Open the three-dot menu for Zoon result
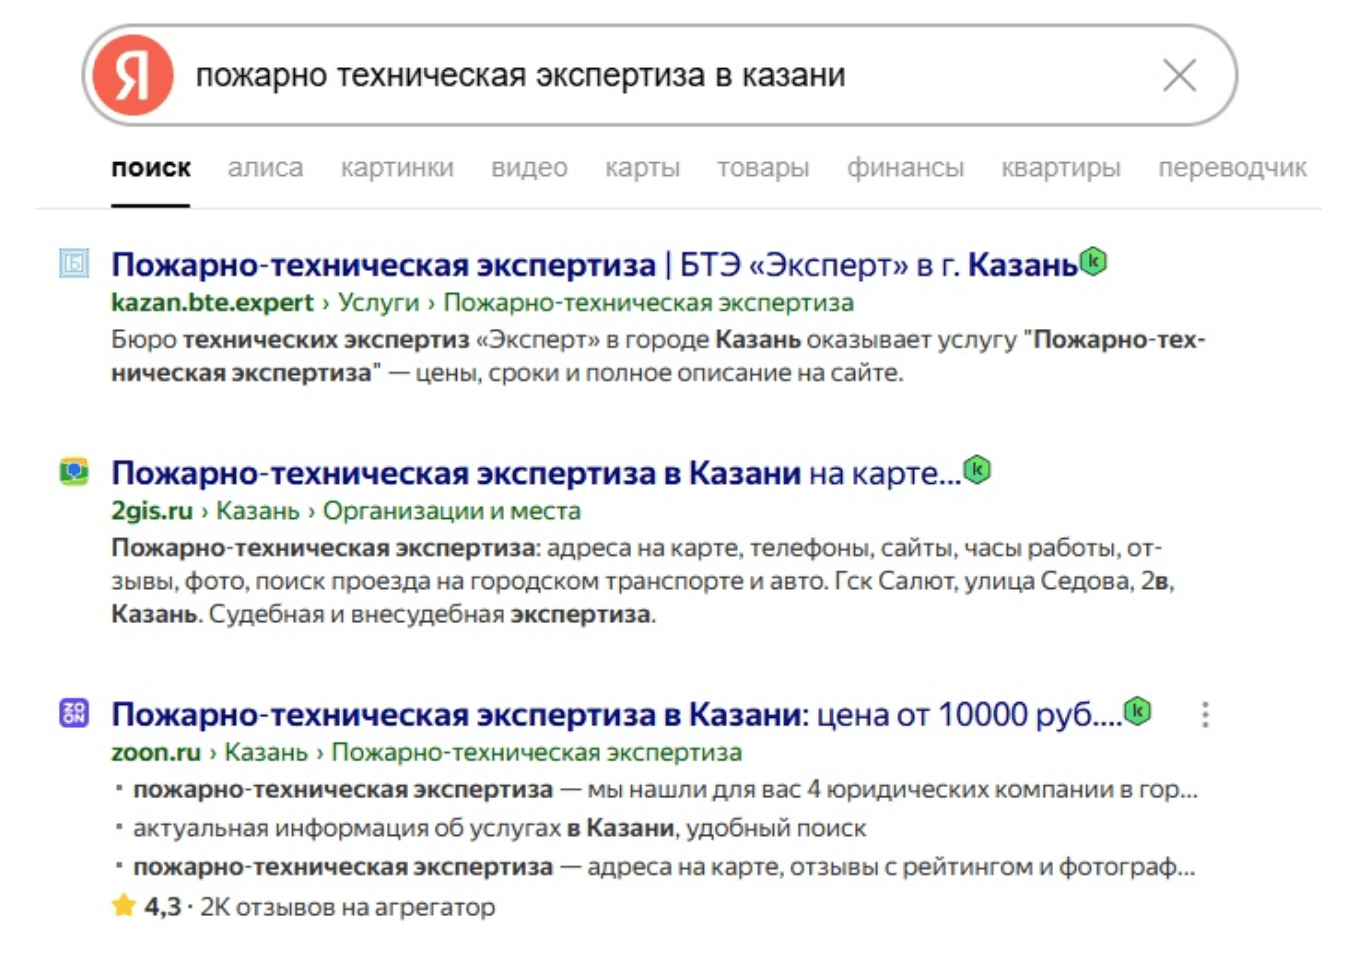The image size is (1366, 972). pos(1205,714)
